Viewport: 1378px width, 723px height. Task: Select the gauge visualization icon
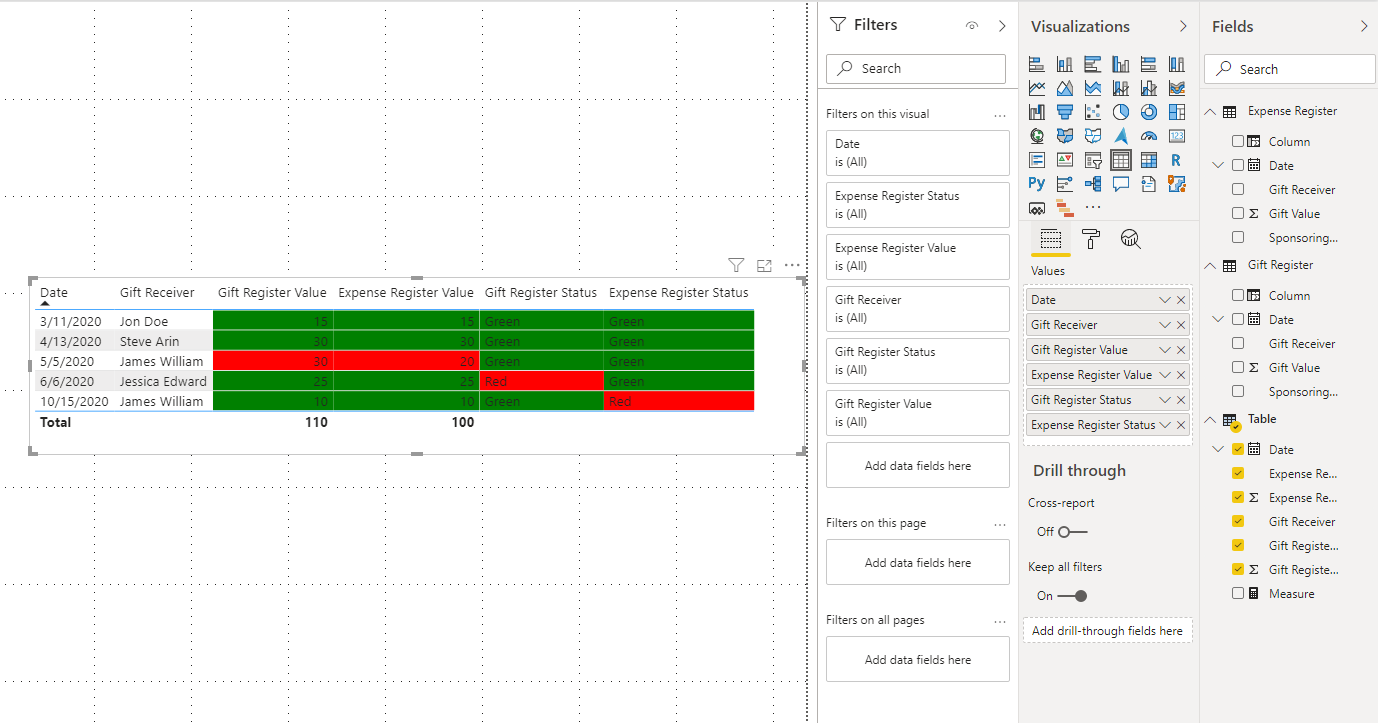[1148, 136]
